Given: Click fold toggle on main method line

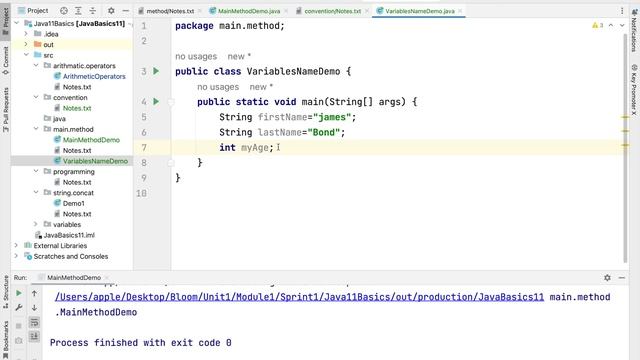Looking at the screenshot, I should tap(171, 102).
